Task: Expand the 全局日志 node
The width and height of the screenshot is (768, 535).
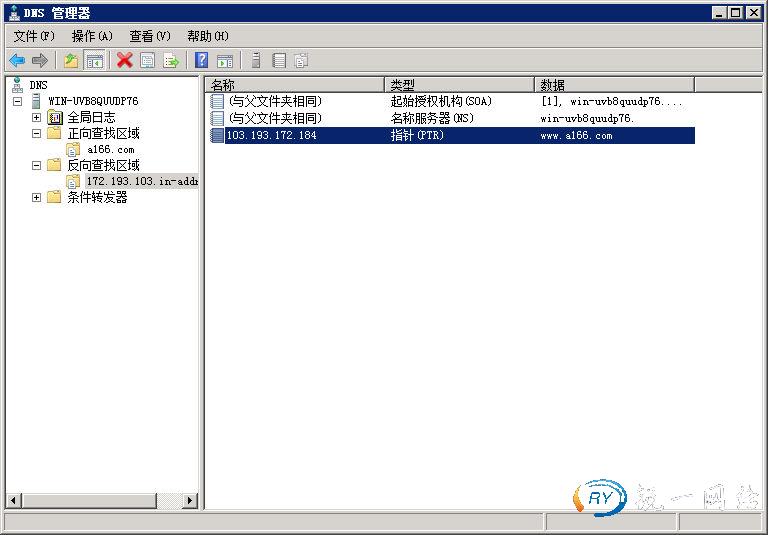Action: point(36,118)
